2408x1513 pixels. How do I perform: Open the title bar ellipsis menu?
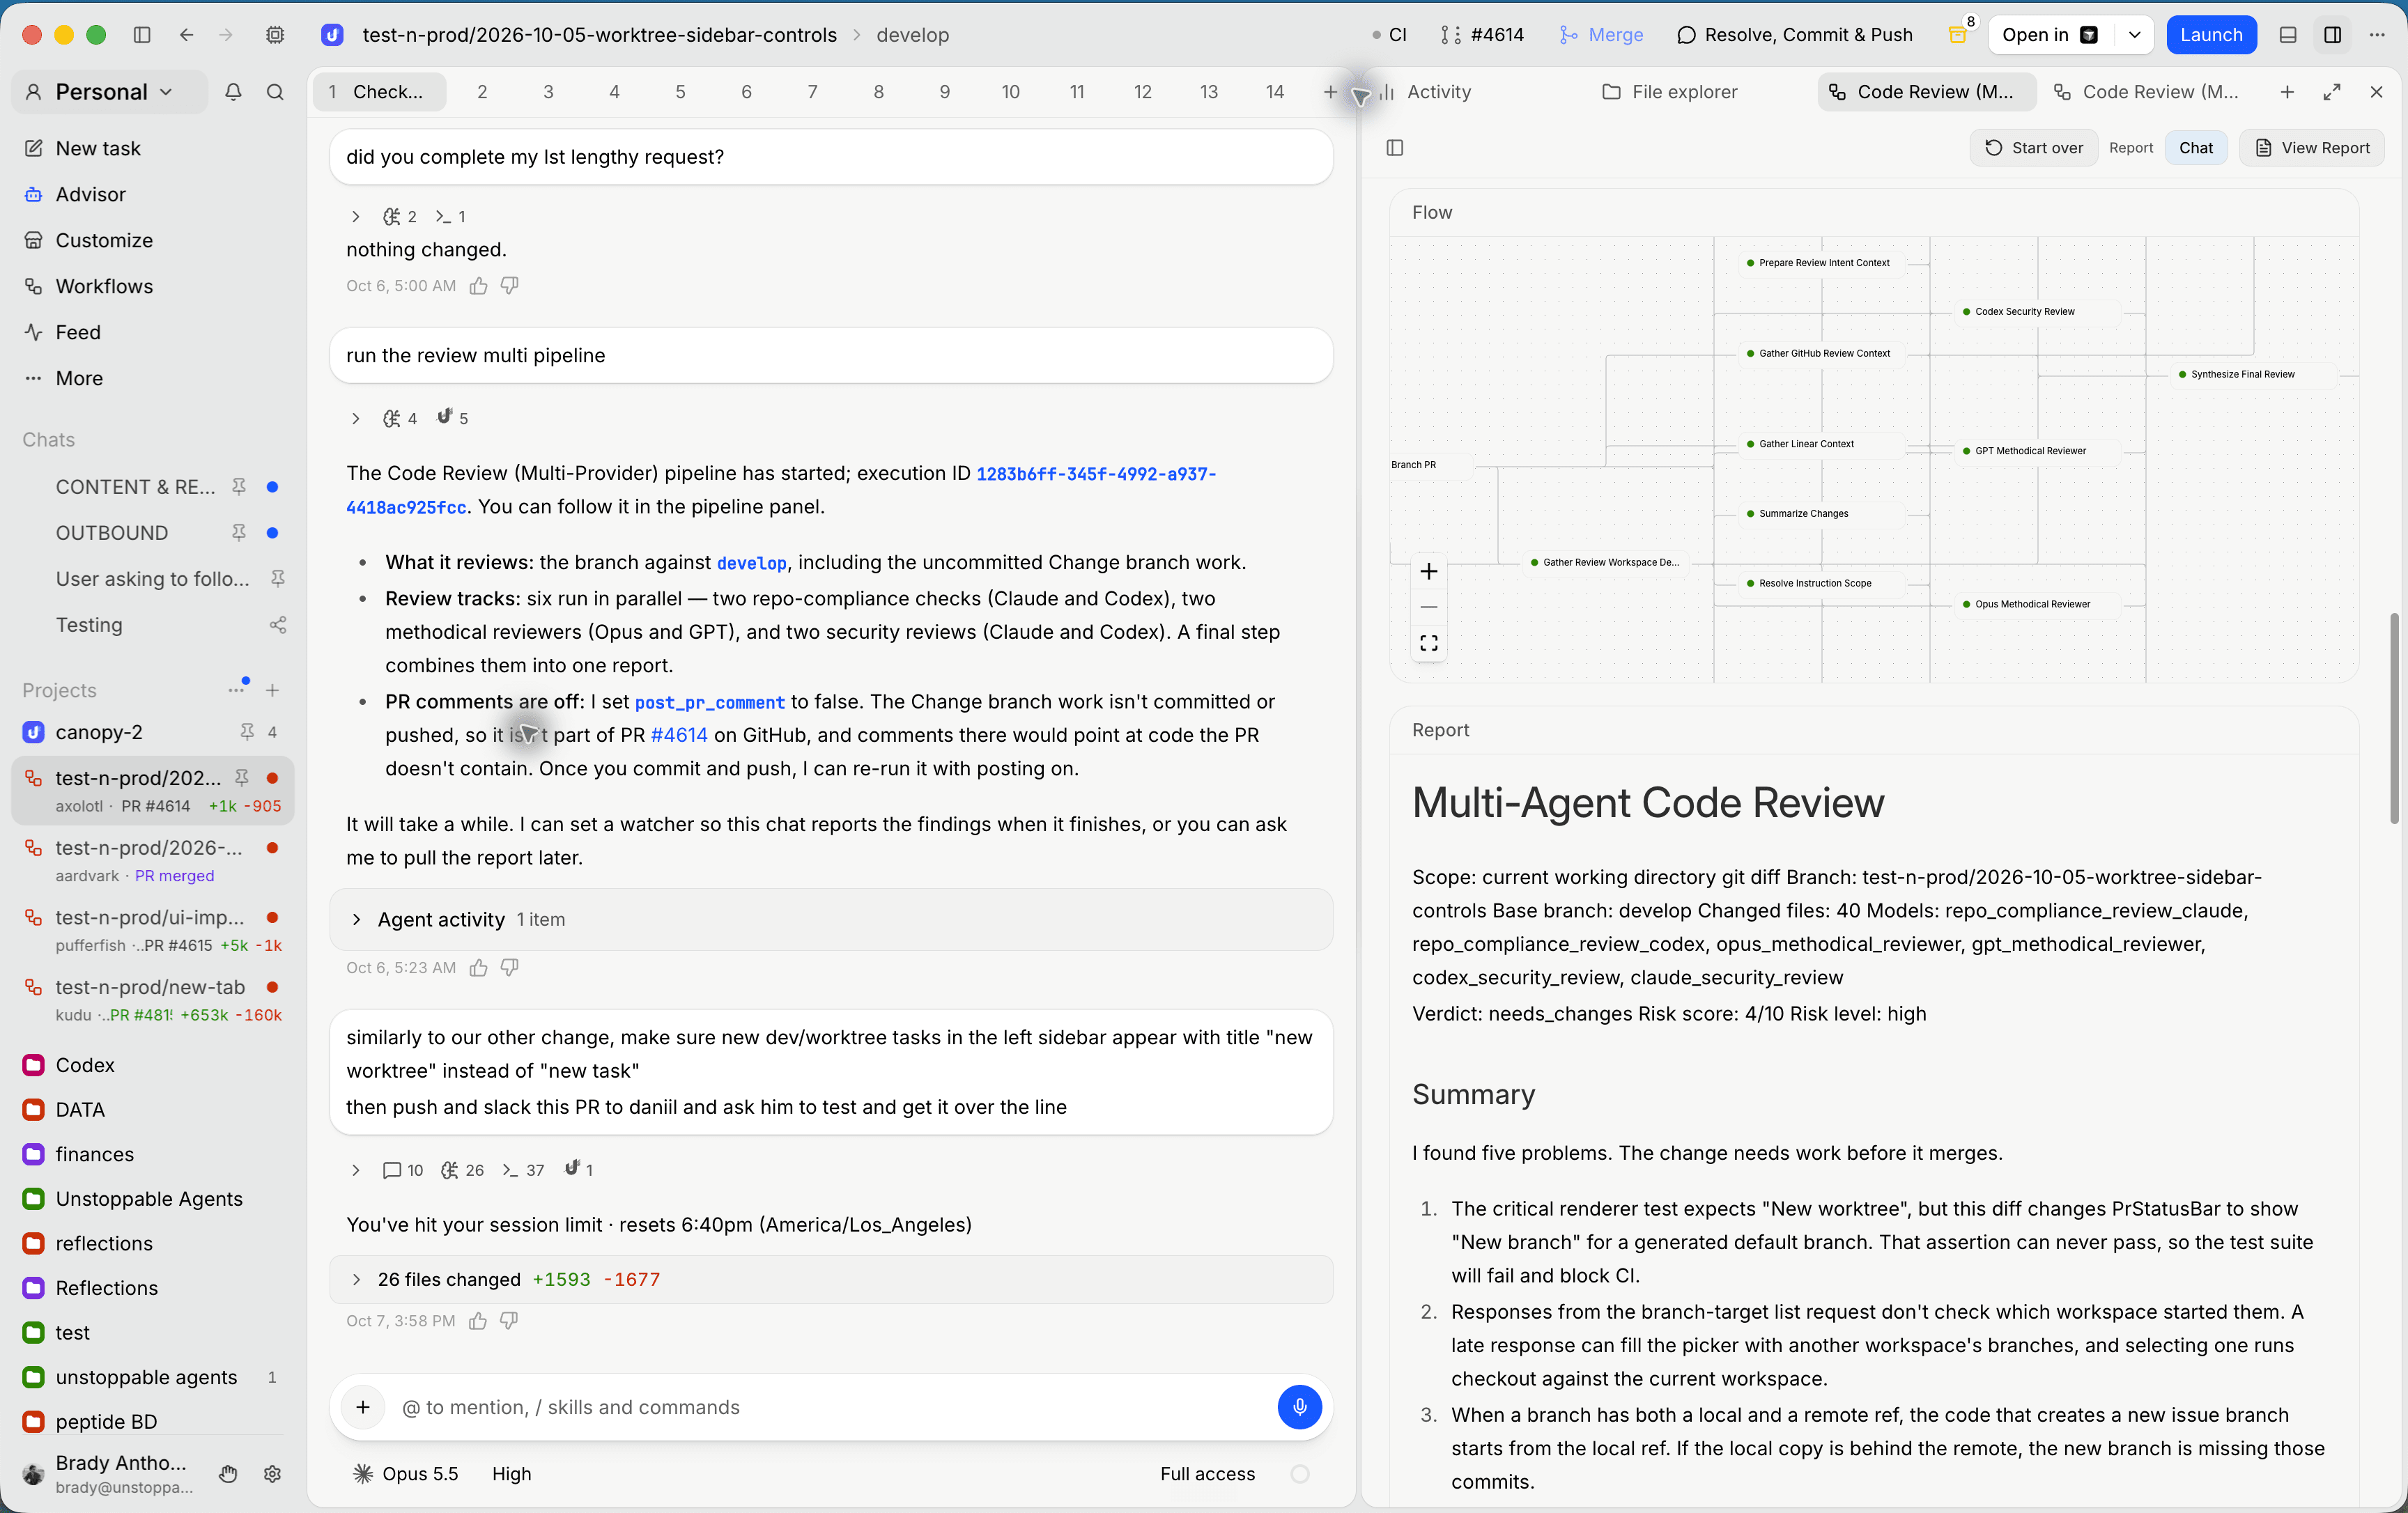tap(2377, 35)
